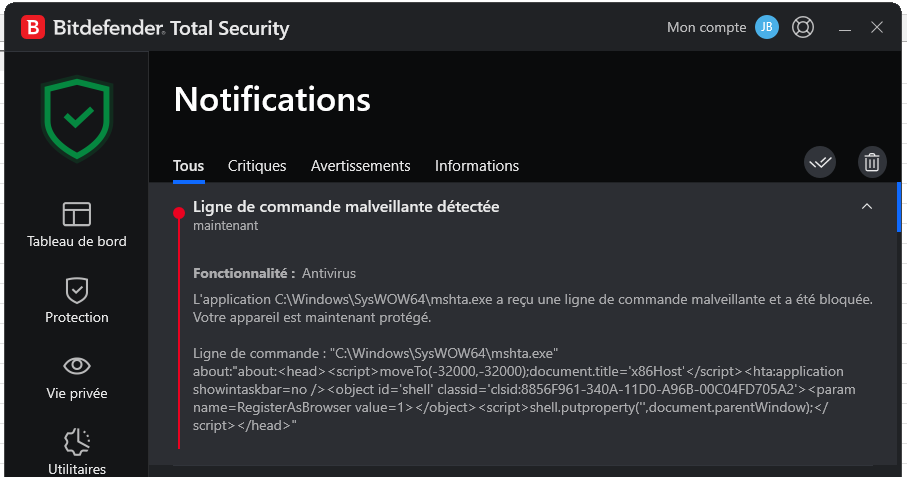Viewport: 907px width, 477px height.
Task: Switch to the Avertissements tab
Action: click(x=360, y=166)
